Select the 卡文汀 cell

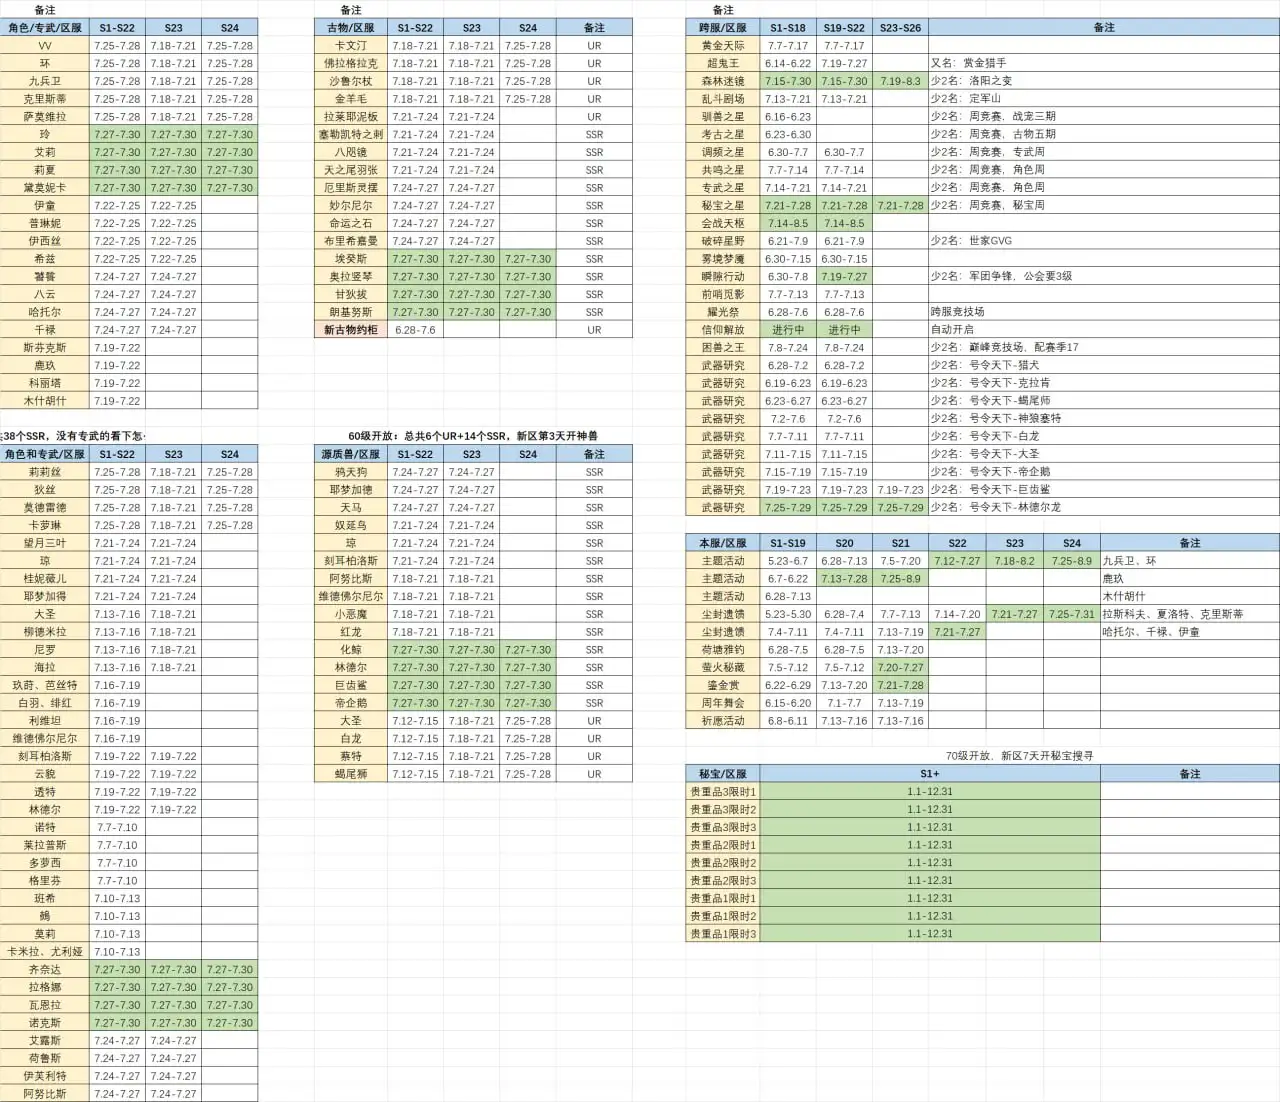(350, 46)
